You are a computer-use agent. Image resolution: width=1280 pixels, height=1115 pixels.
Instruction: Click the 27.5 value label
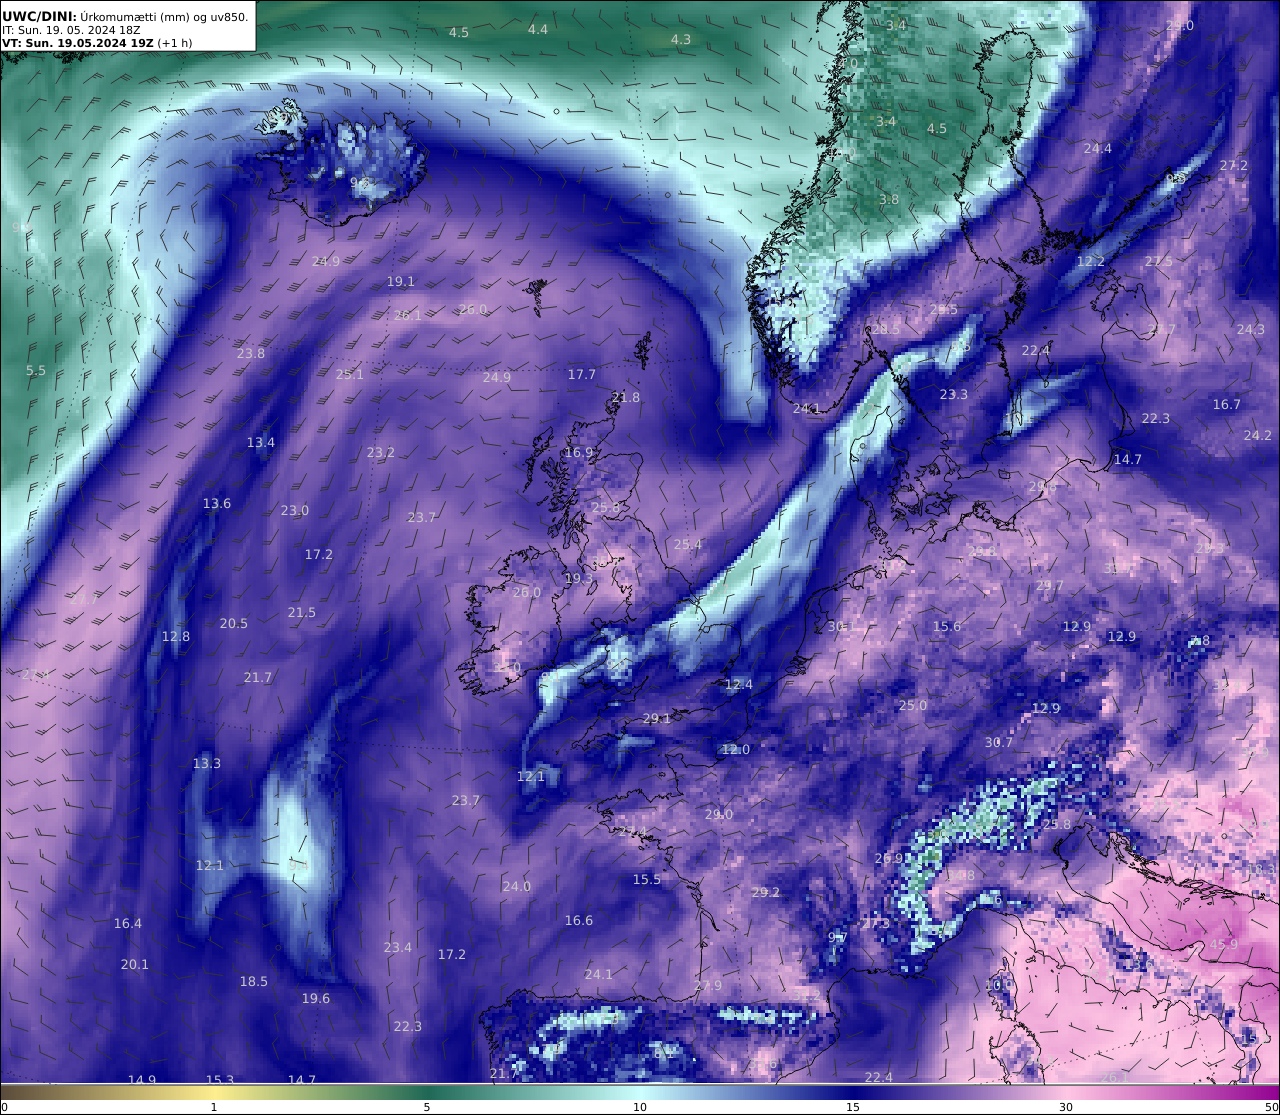1159,262
